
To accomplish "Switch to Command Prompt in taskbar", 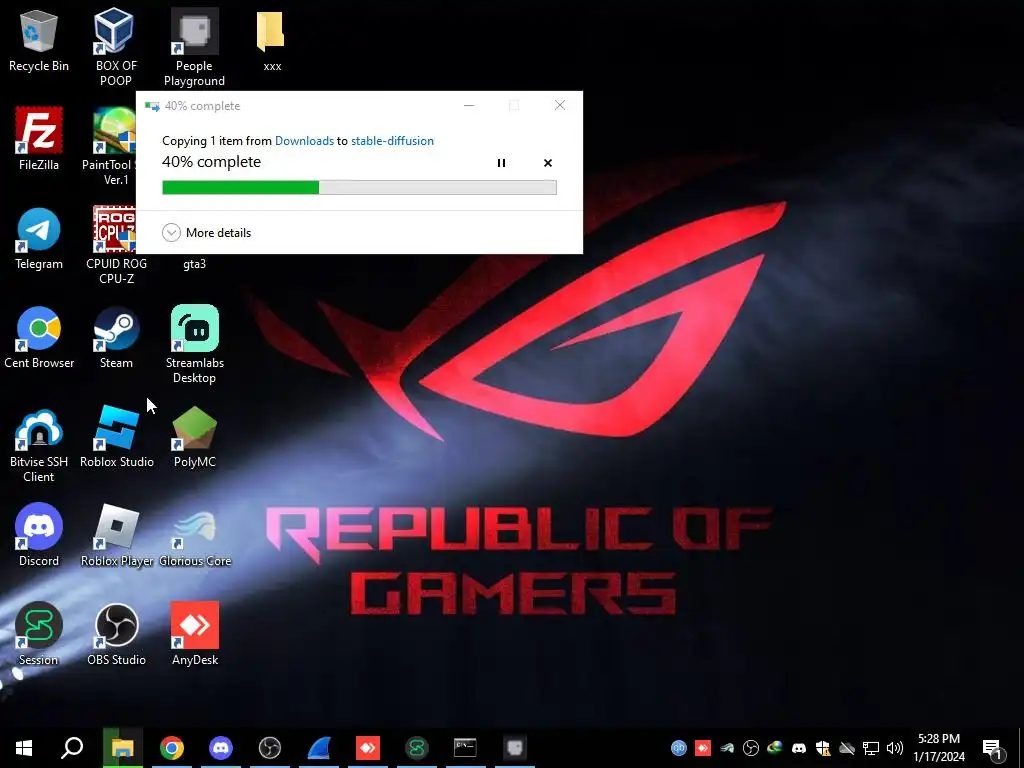I will click(466, 748).
